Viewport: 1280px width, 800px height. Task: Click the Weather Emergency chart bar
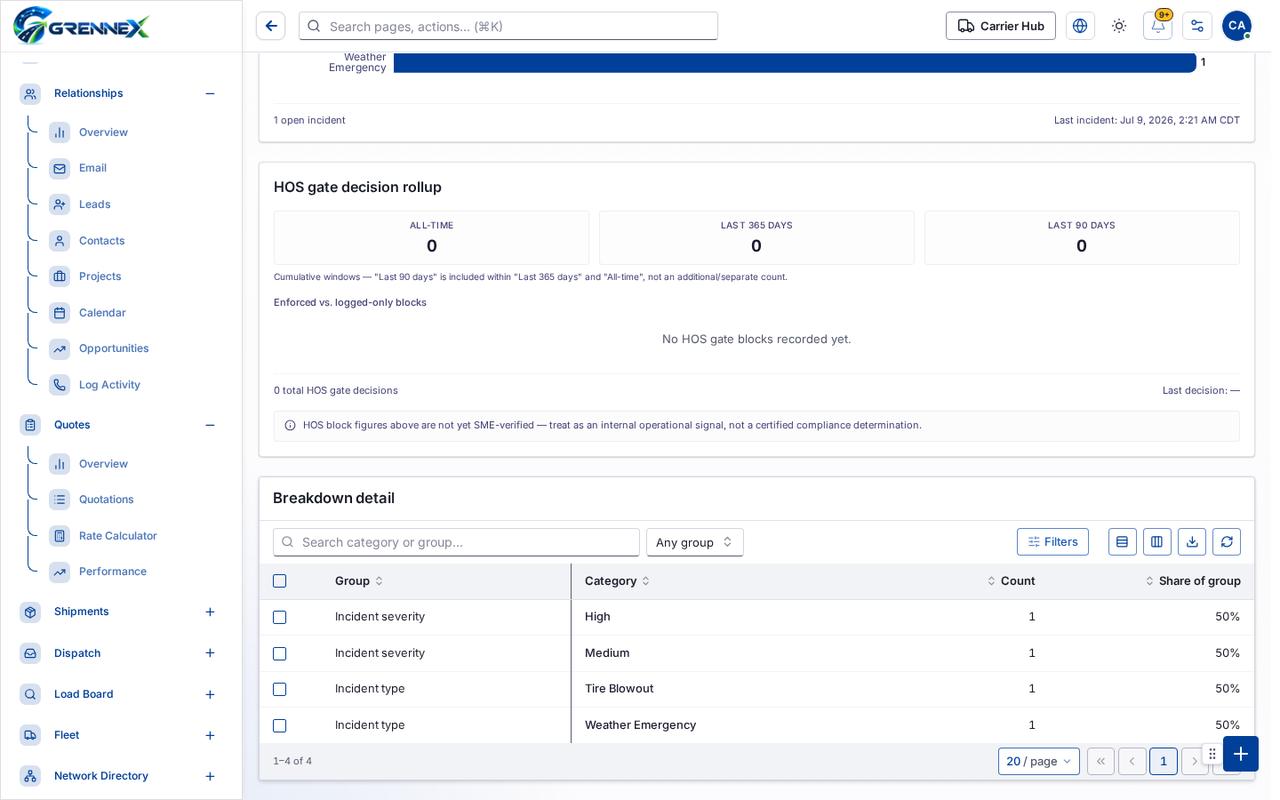pyautogui.click(x=795, y=62)
